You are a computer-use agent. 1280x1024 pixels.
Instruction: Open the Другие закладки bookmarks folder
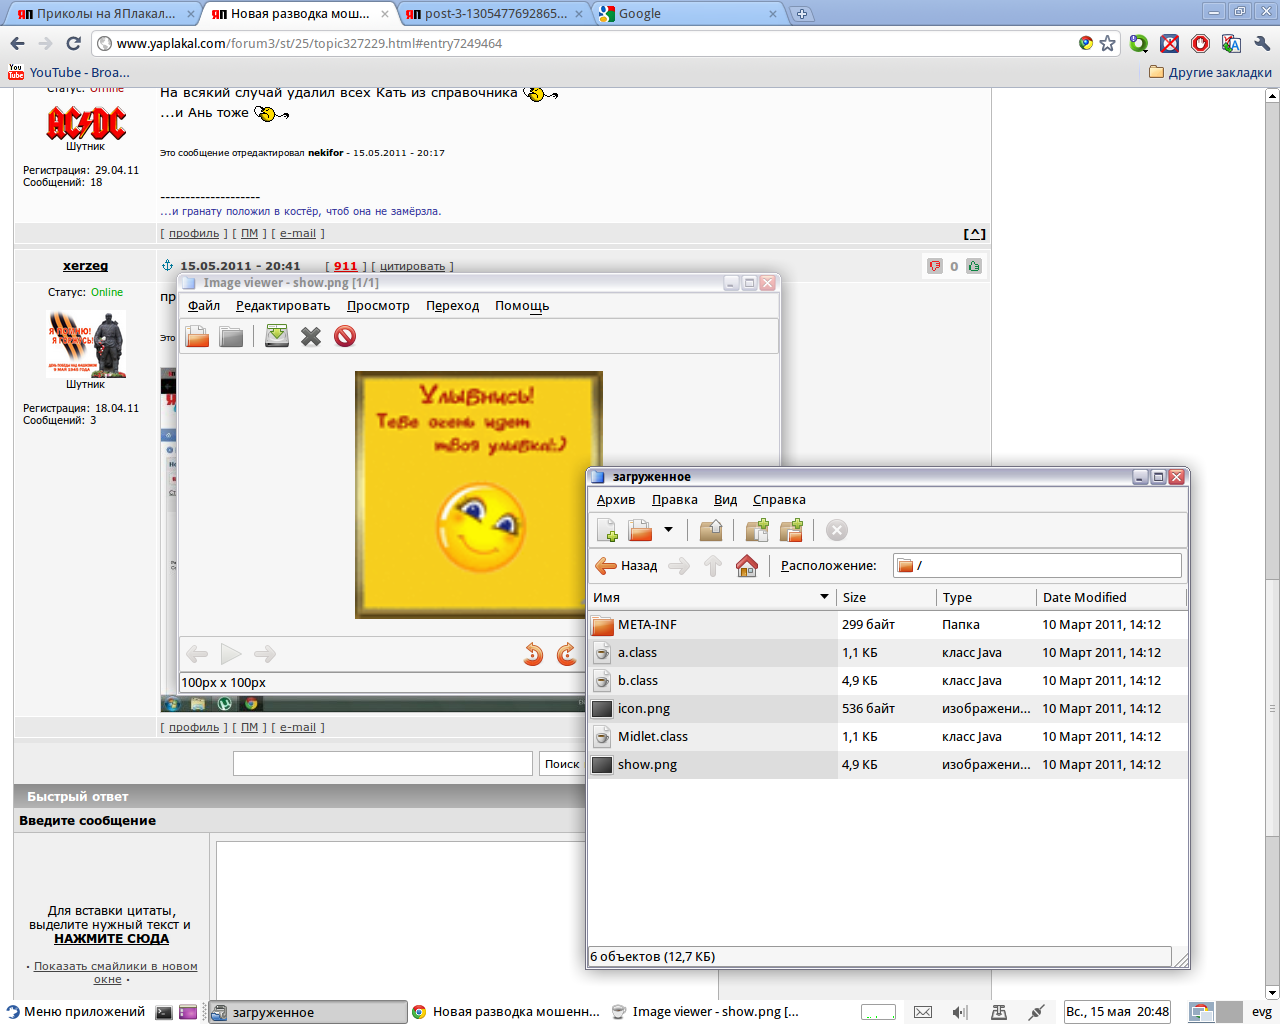pyautogui.click(x=1210, y=72)
